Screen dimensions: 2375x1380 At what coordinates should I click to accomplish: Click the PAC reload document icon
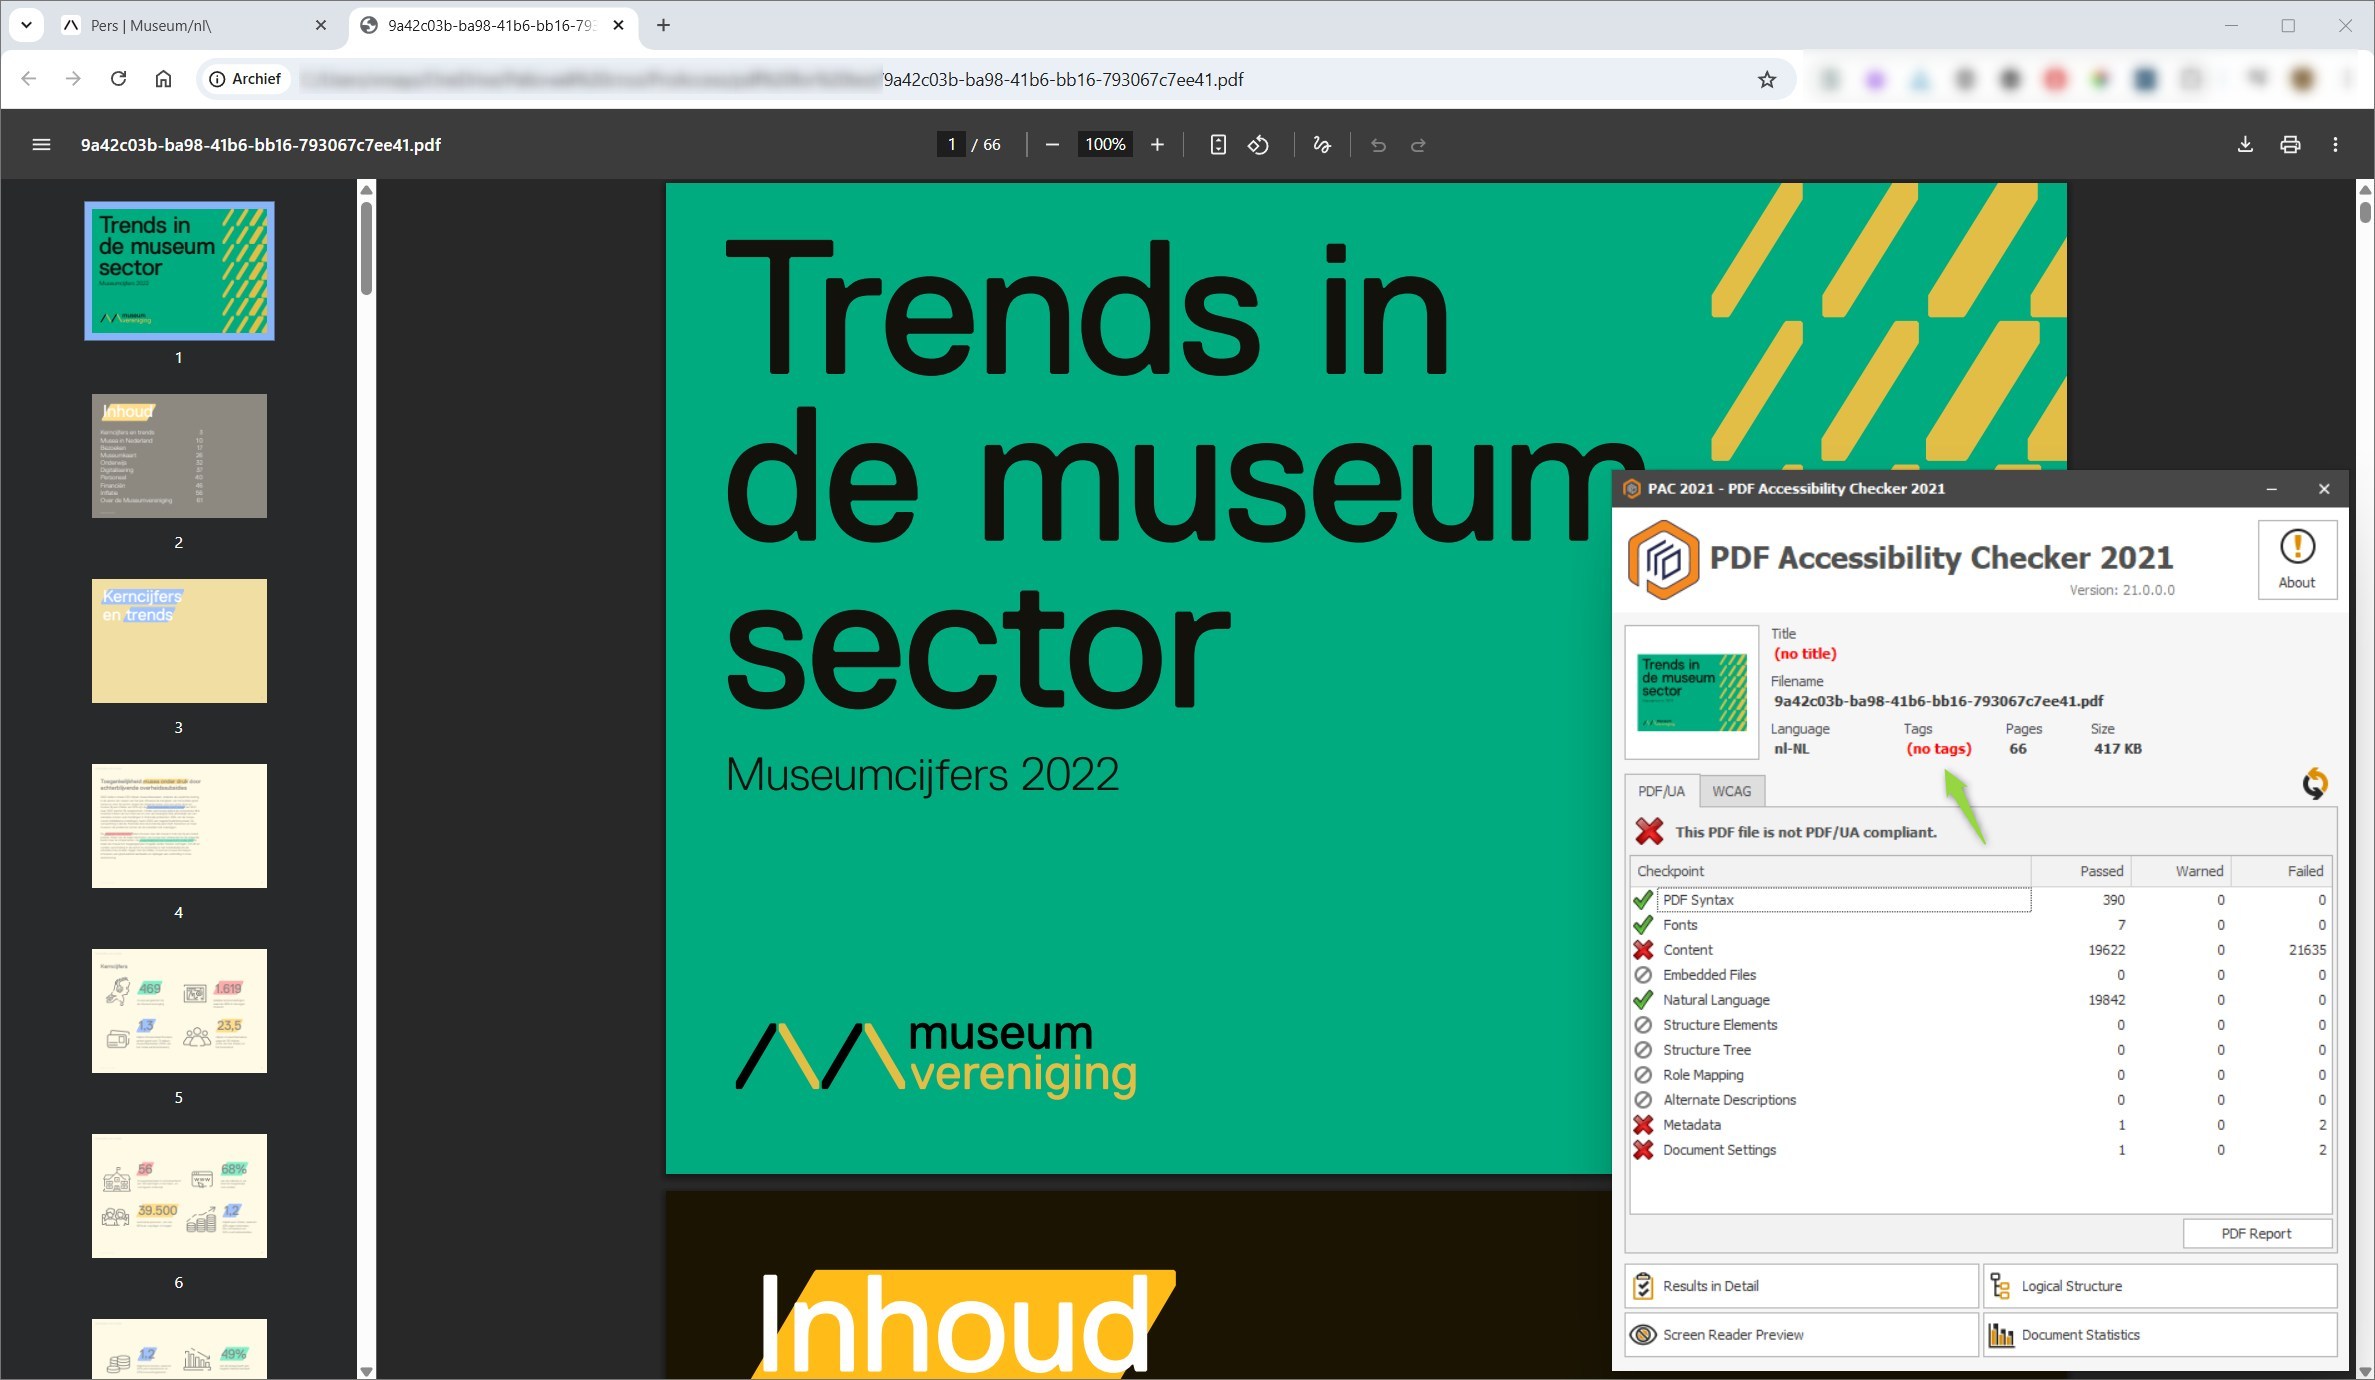[2314, 783]
